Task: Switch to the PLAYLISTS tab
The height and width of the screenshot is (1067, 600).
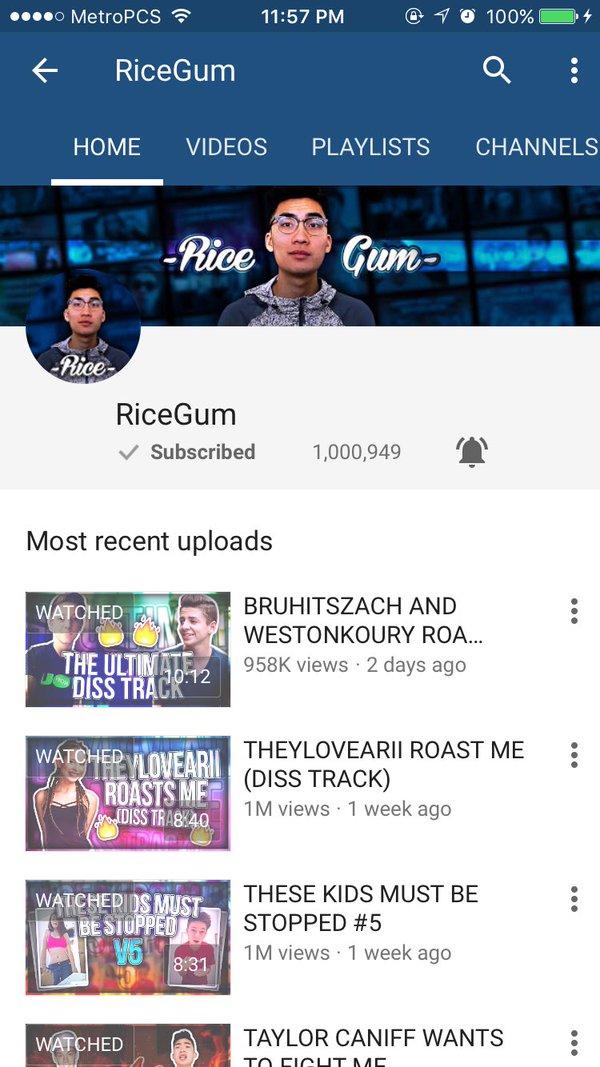Action: click(371, 147)
